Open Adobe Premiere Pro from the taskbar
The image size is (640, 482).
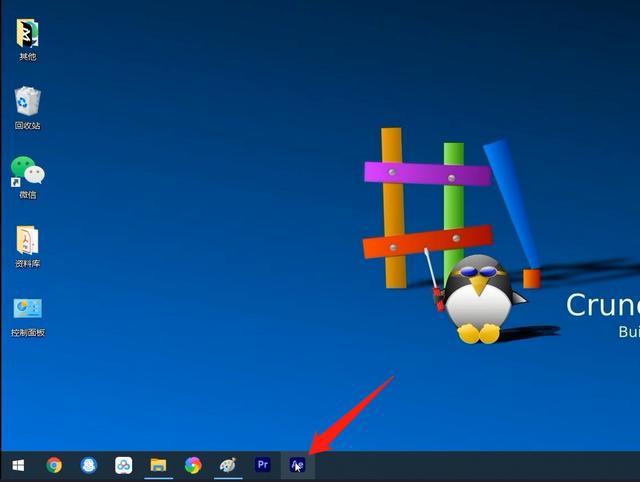tap(262, 464)
